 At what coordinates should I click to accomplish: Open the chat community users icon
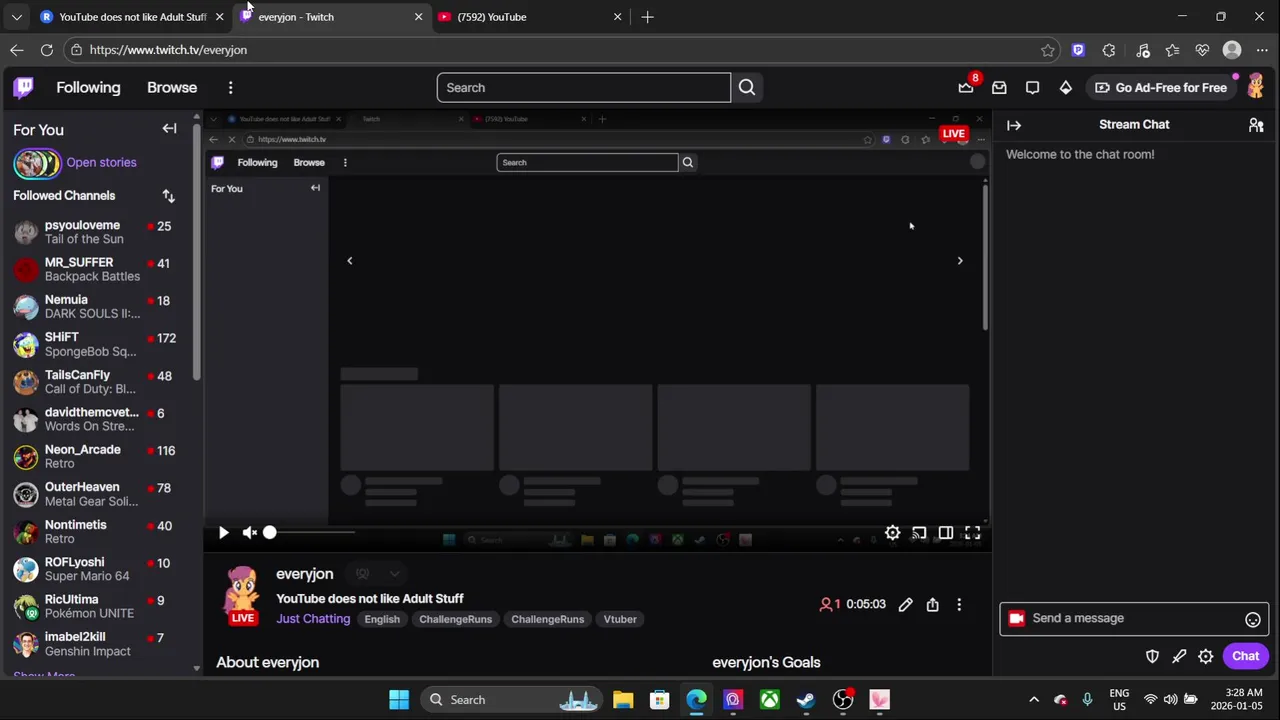click(x=1256, y=125)
